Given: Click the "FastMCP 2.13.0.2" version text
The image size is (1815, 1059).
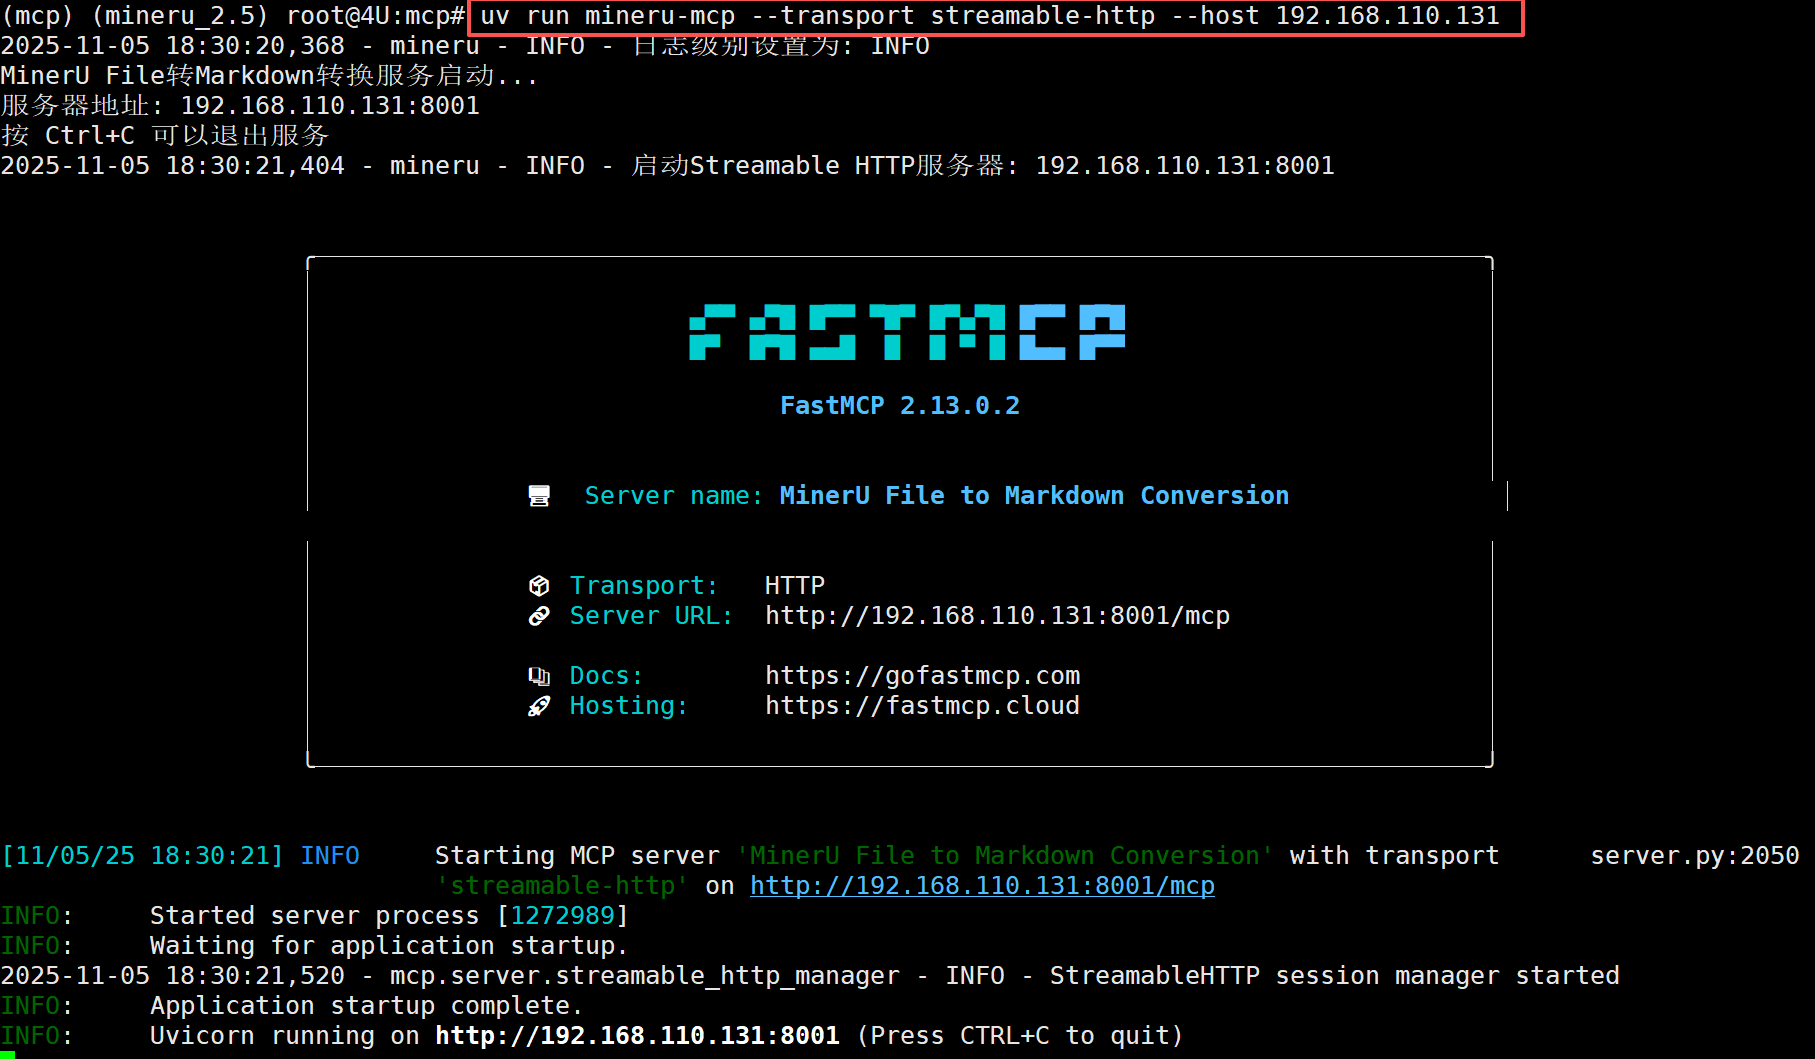Looking at the screenshot, I should (900, 406).
